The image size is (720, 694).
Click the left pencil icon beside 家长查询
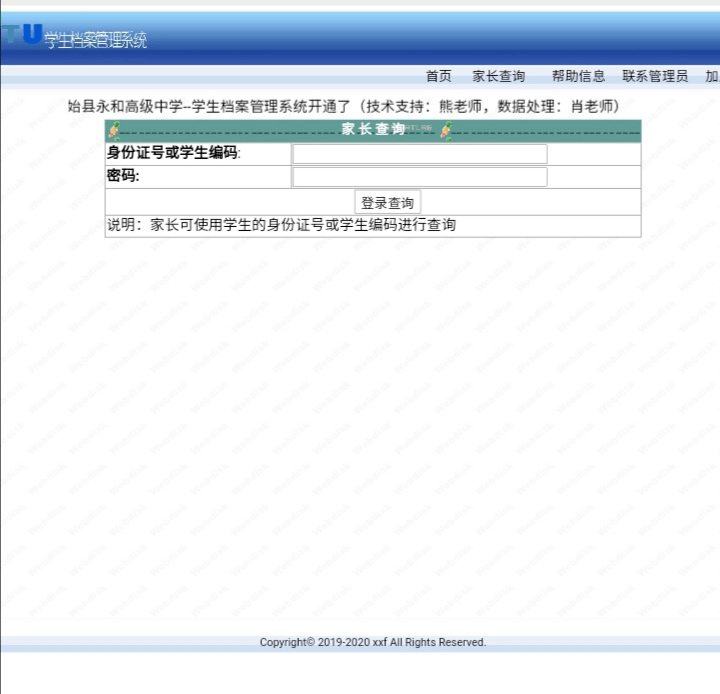coord(114,131)
